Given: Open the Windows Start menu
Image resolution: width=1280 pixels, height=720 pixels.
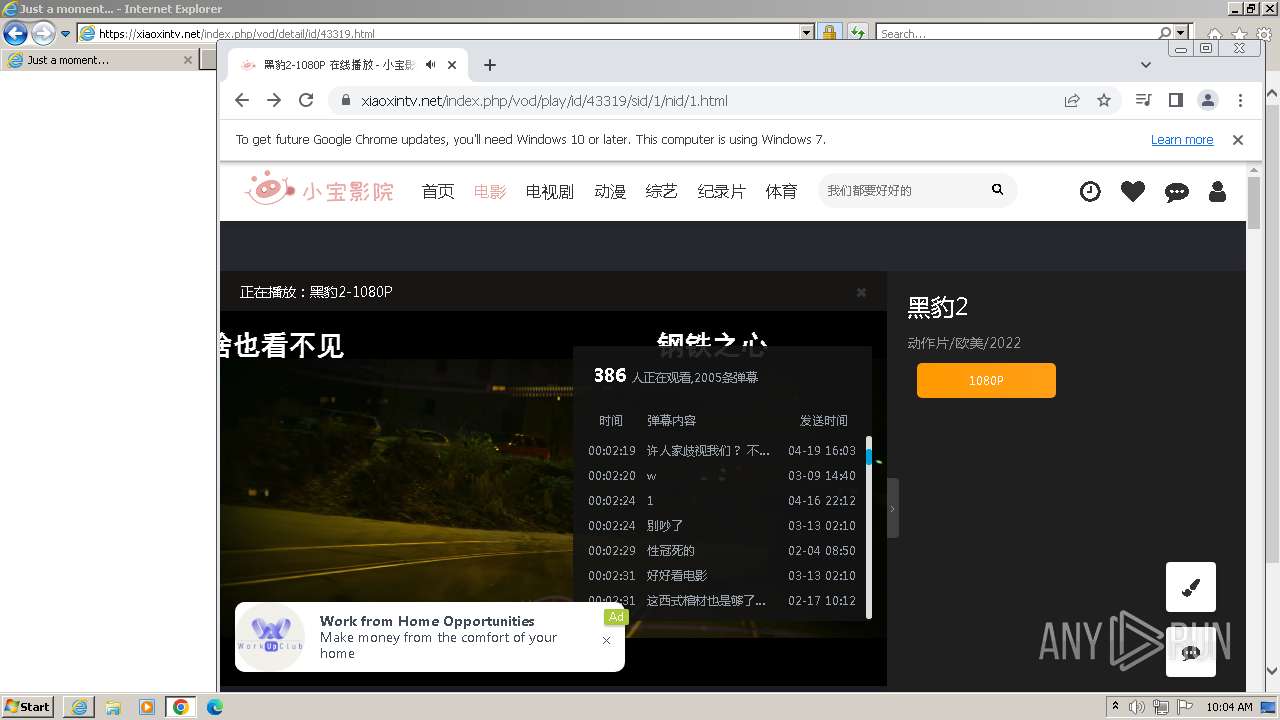Looking at the screenshot, I should pyautogui.click(x=28, y=707).
